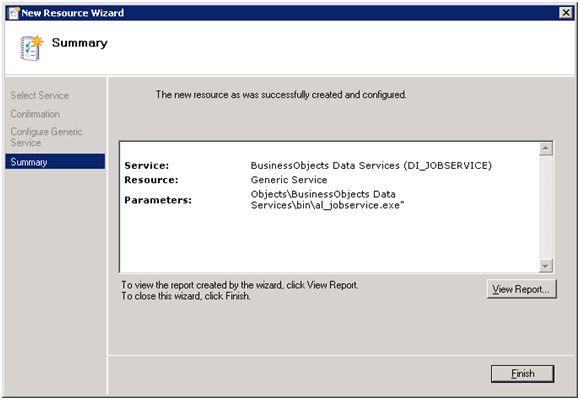Click the summary box scrollbar track

(546, 207)
